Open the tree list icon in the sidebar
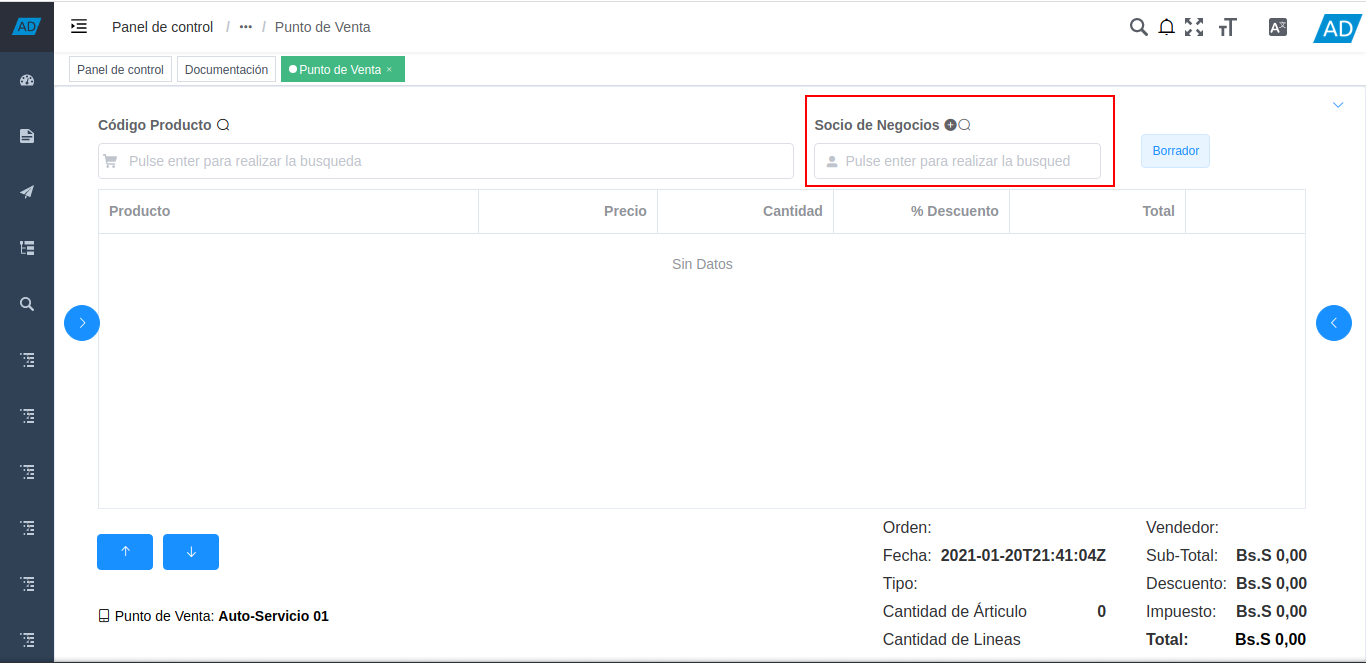 [27, 248]
